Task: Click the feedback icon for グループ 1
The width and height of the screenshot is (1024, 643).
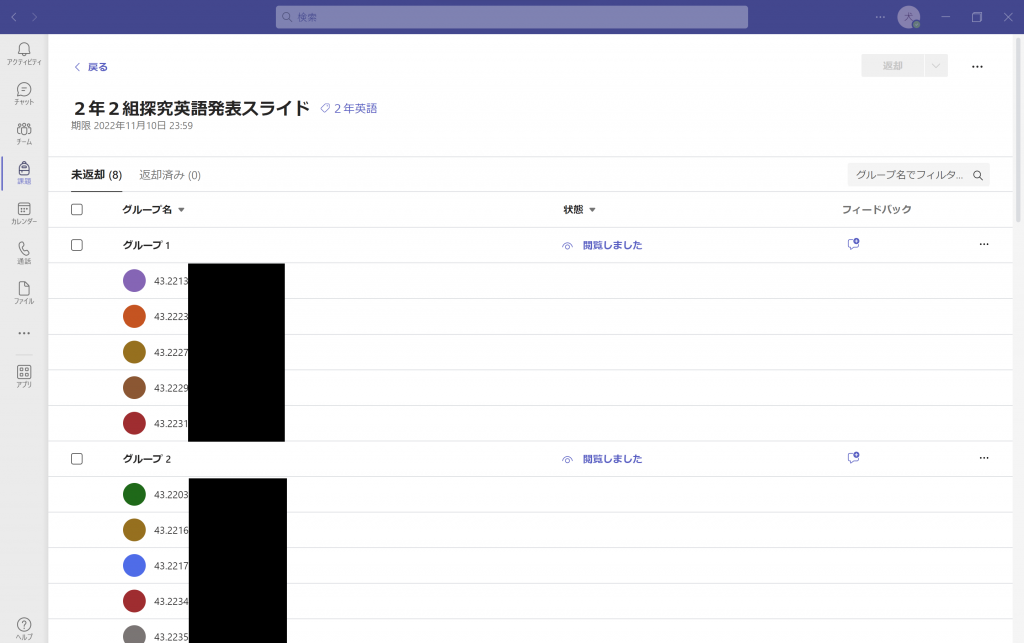Action: [x=853, y=244]
